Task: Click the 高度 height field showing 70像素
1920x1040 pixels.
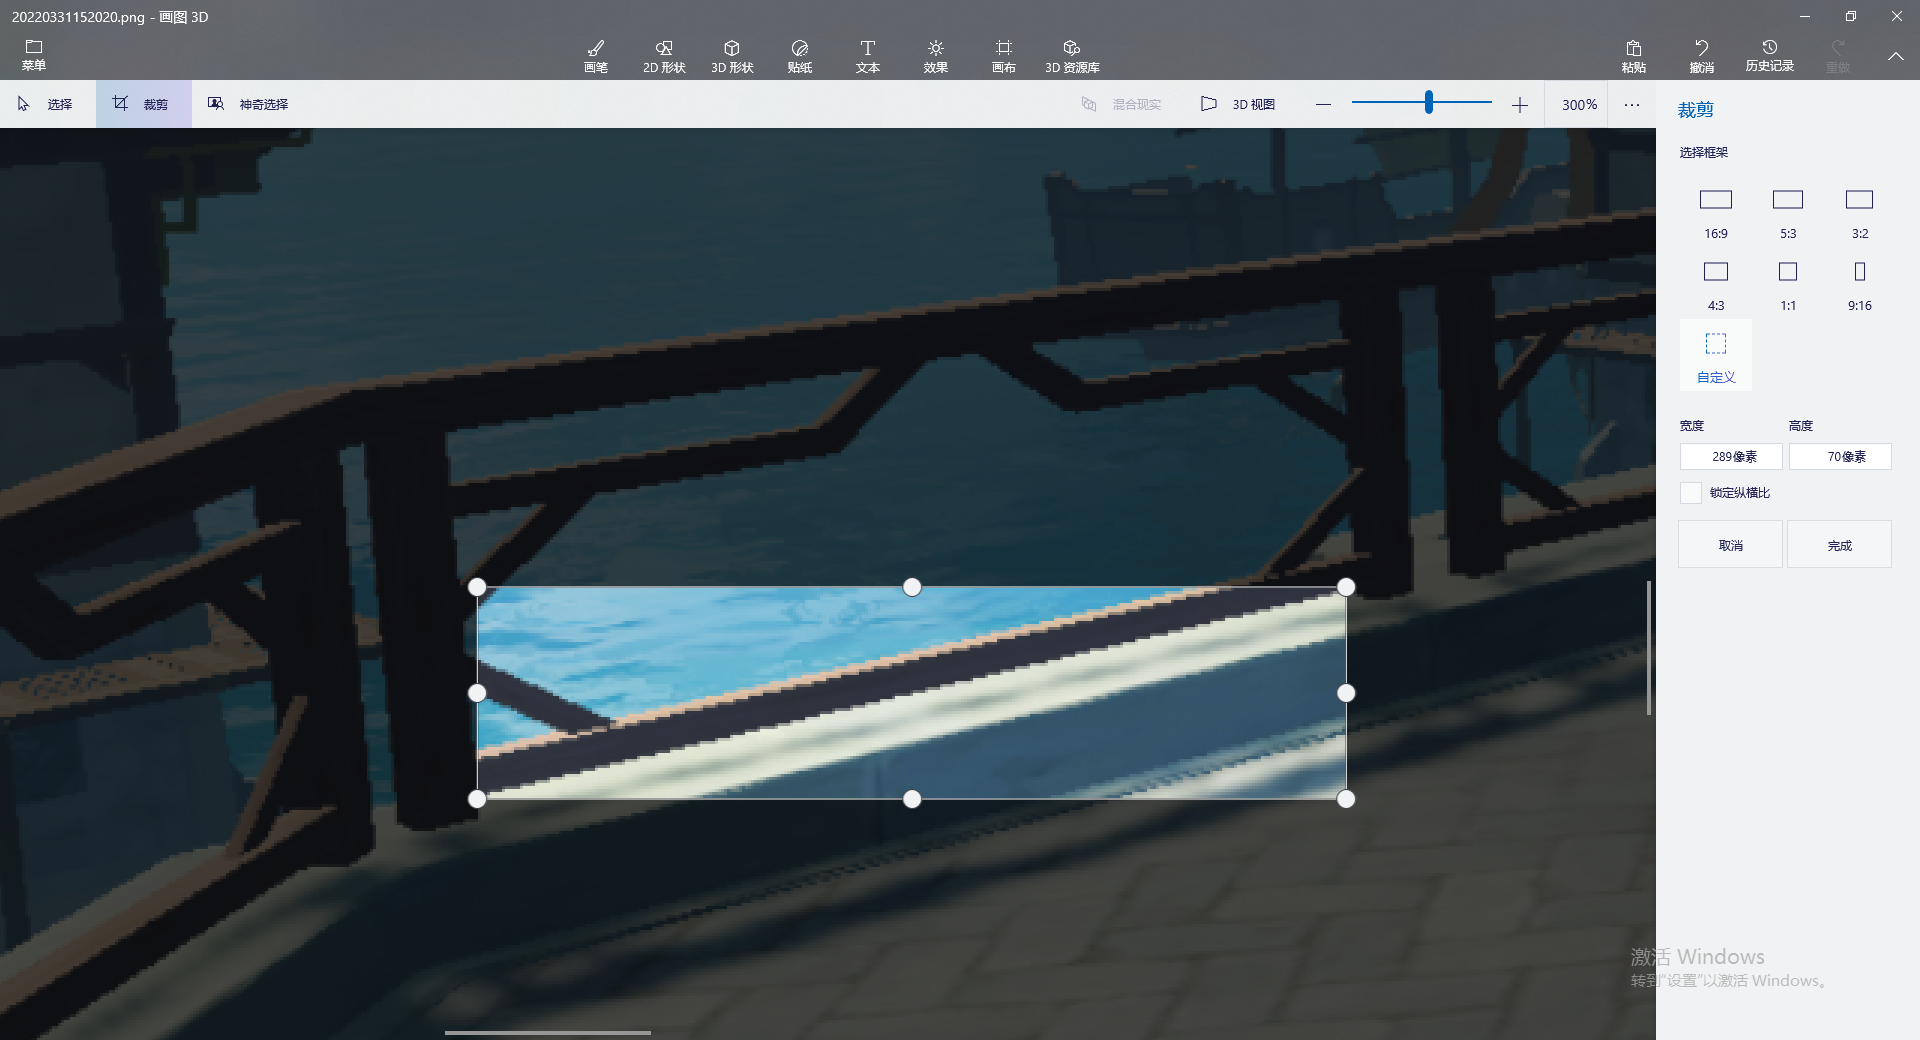Action: tap(1840, 456)
